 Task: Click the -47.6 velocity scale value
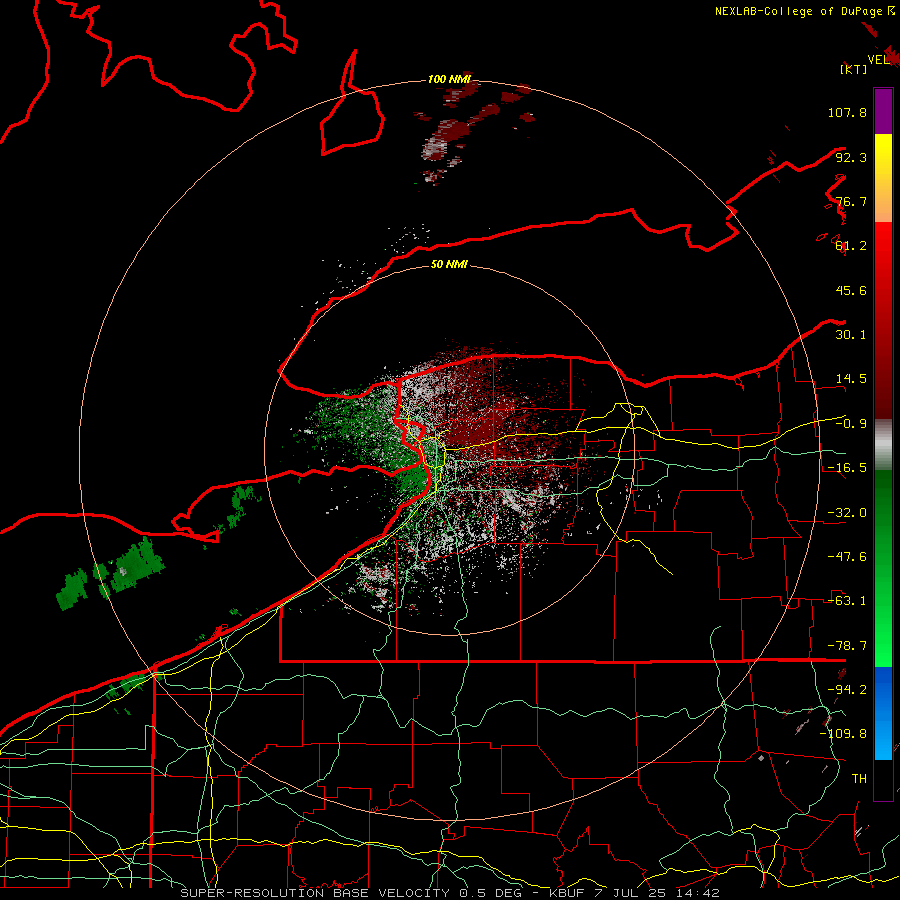[x=847, y=557]
